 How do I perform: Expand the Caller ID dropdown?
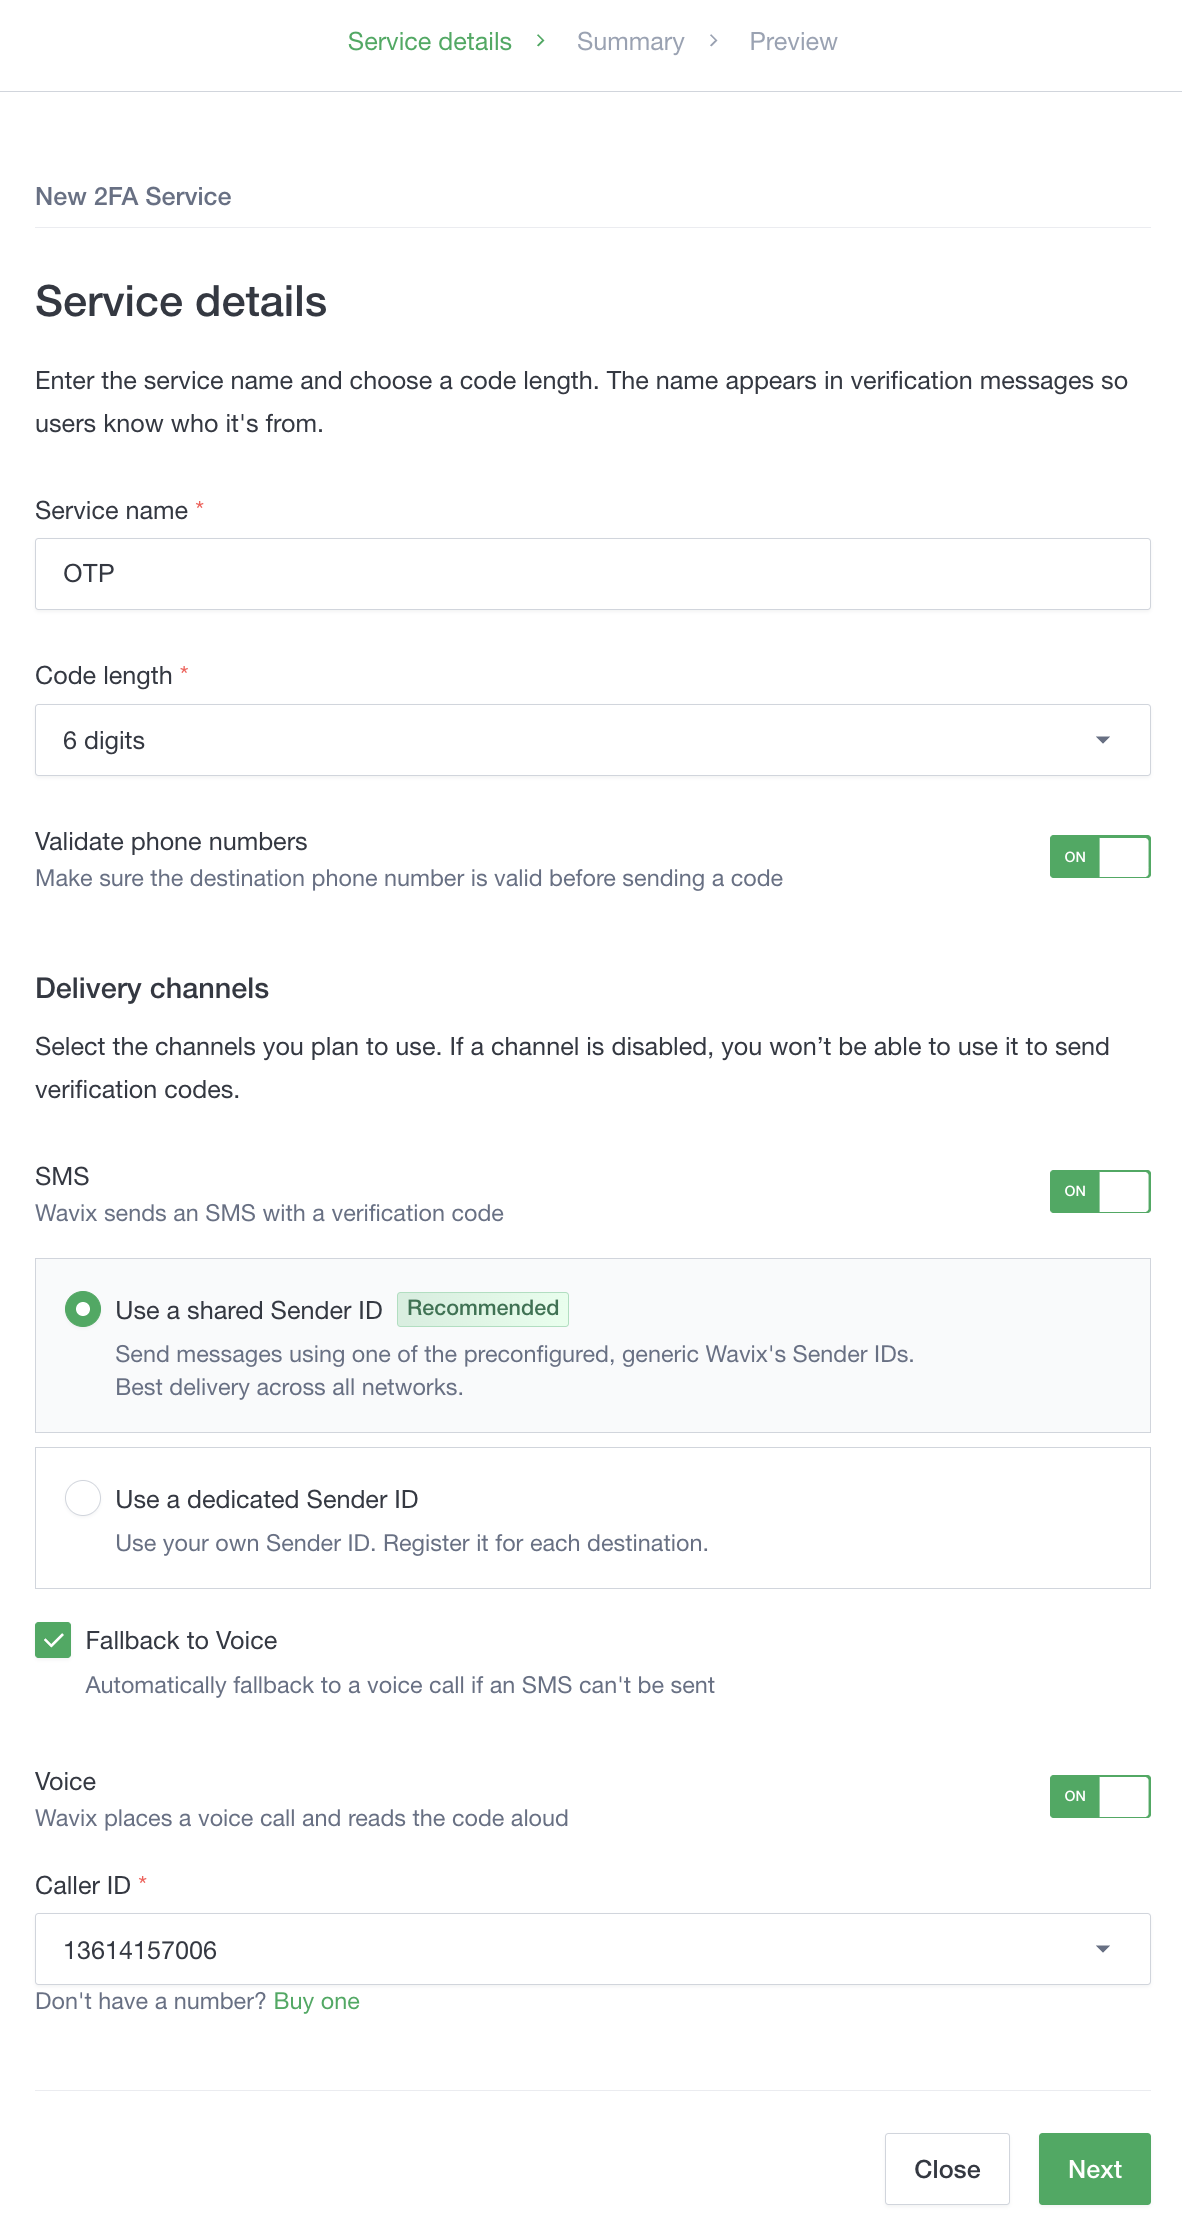point(592,1949)
